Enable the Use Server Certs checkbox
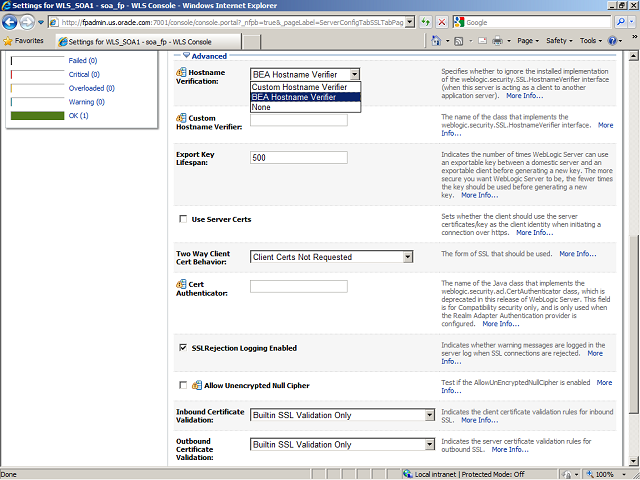Viewport: 640px width, 480px height. (x=182, y=218)
